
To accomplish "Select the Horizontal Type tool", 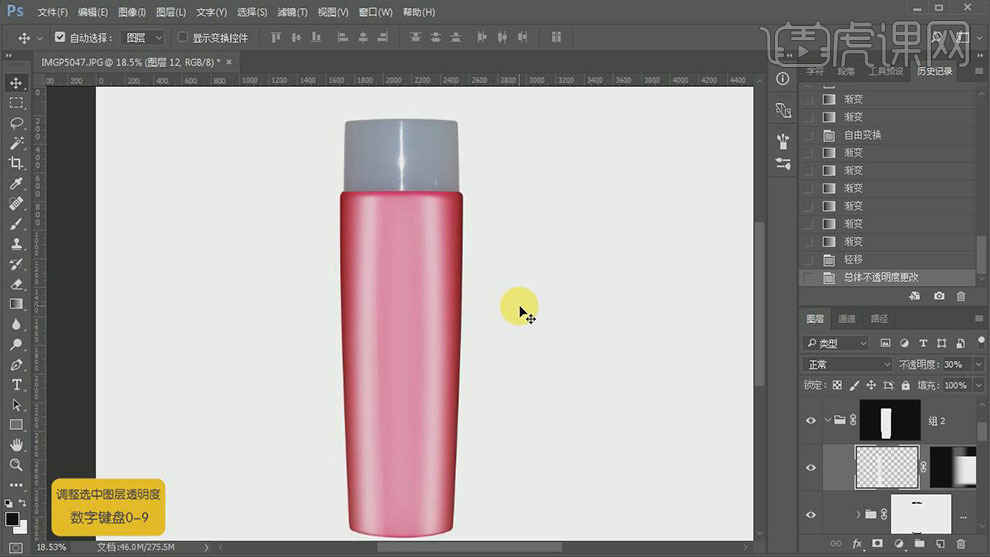I will point(16,385).
